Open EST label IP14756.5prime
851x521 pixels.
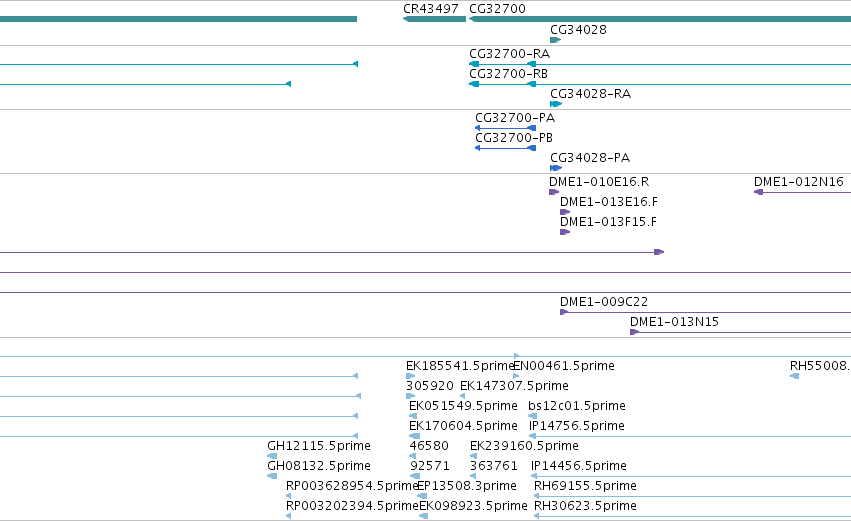click(x=576, y=426)
